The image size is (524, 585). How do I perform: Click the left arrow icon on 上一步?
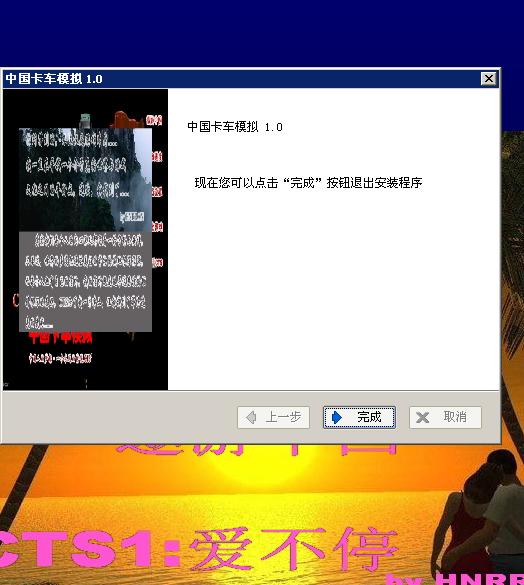tap(251, 417)
